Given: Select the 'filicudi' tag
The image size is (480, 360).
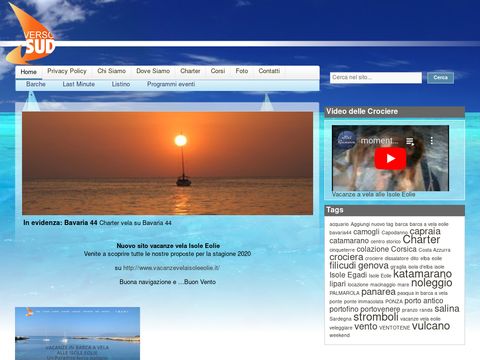Looking at the screenshot, I should 343,266.
